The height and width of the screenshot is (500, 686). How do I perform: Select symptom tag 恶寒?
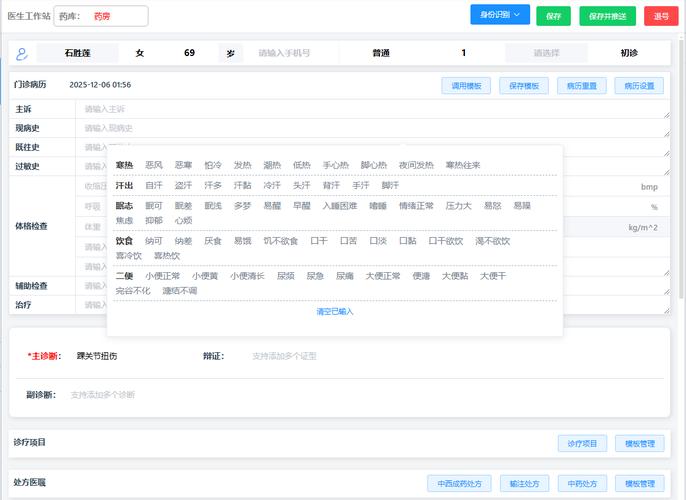coord(183,165)
